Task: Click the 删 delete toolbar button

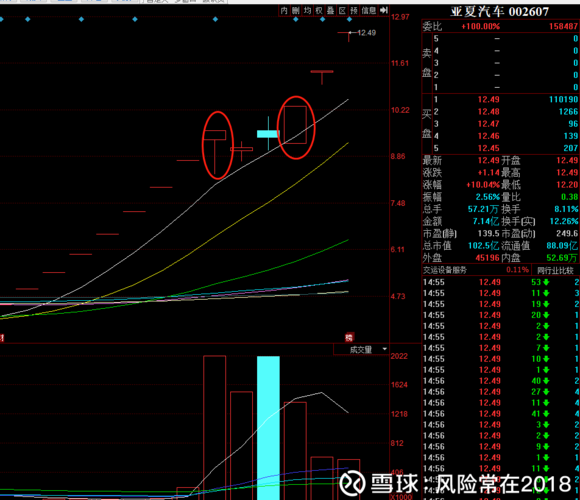Action: coord(296,11)
